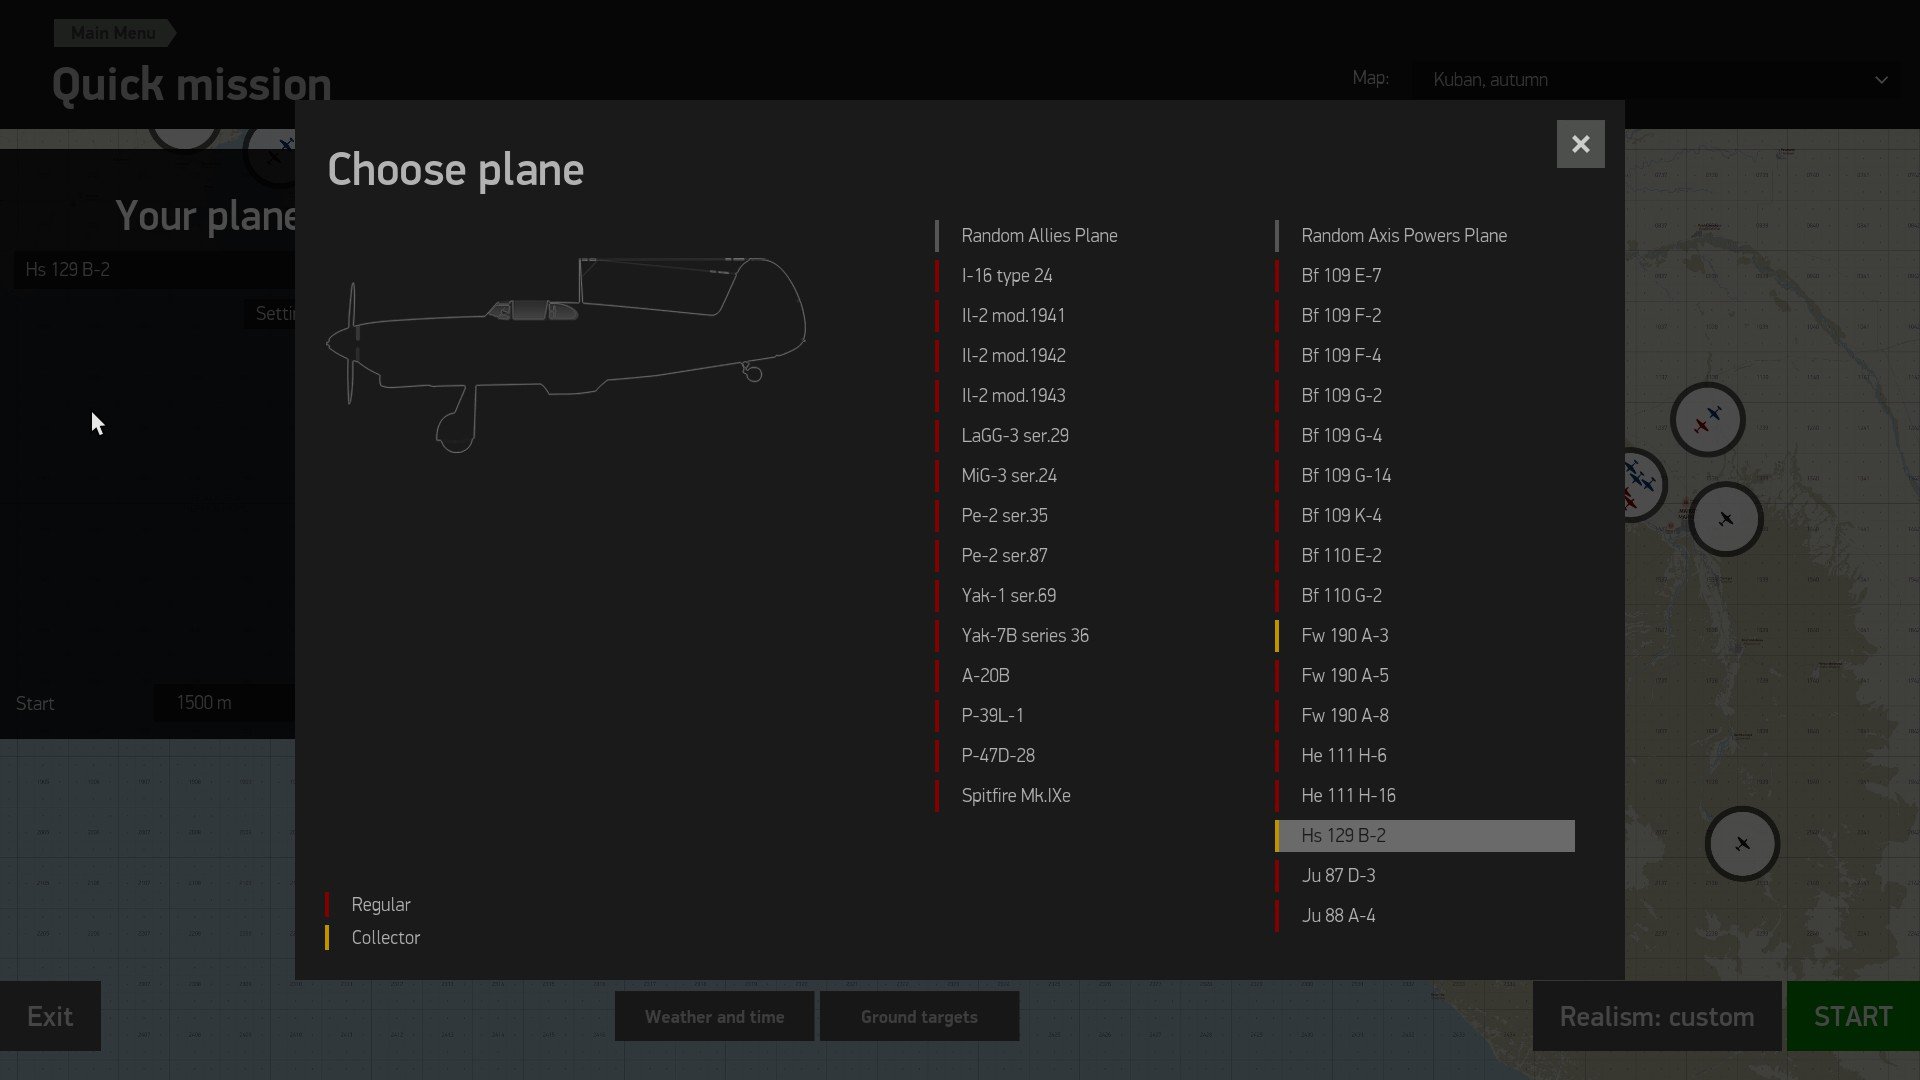
Task: Return via the Main Menu breadcrumb
Action: 113,33
